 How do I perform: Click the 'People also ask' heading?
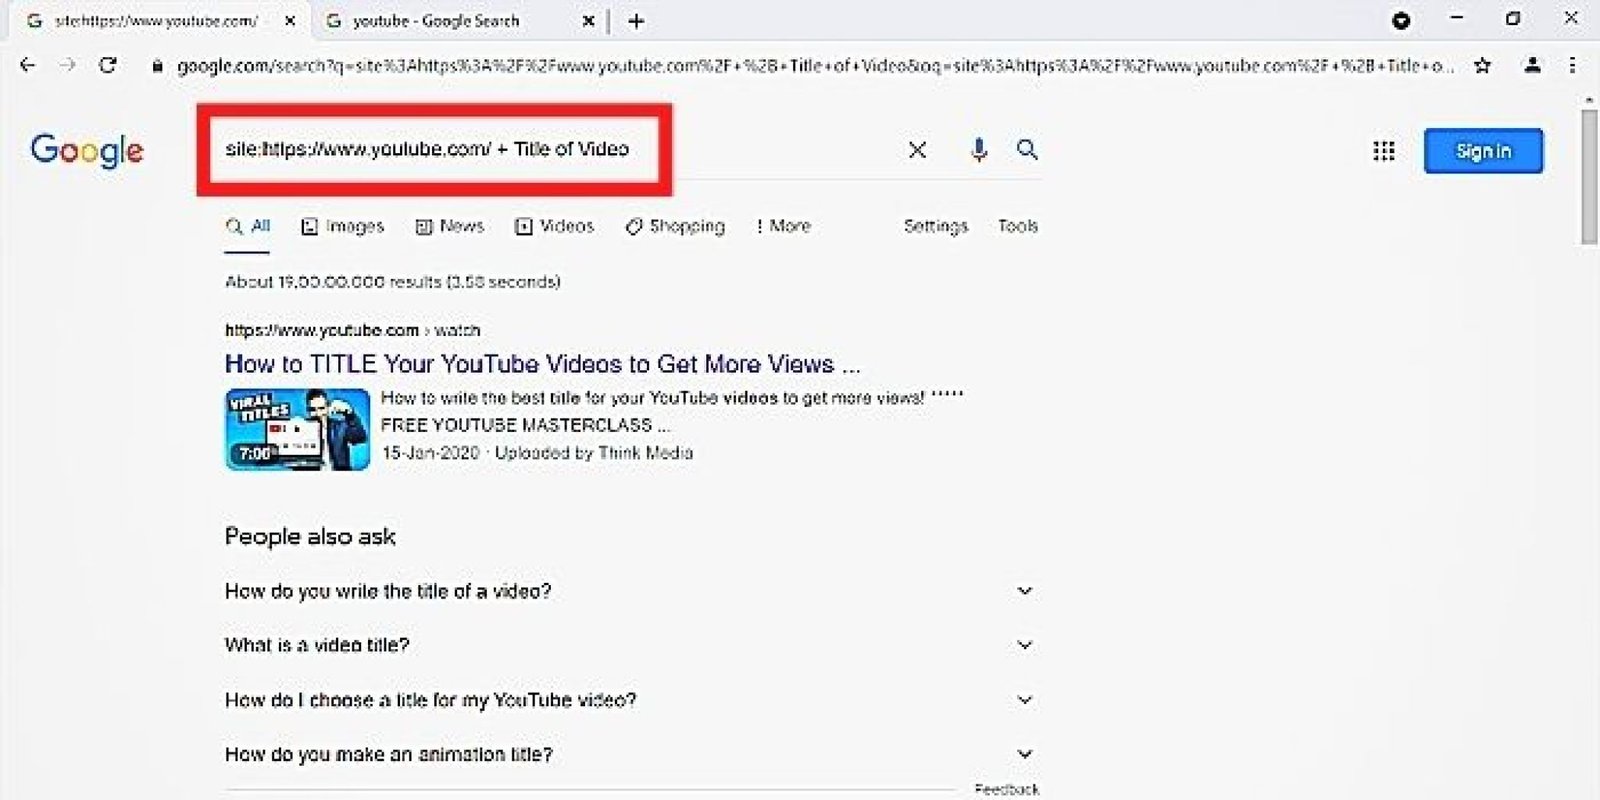310,537
